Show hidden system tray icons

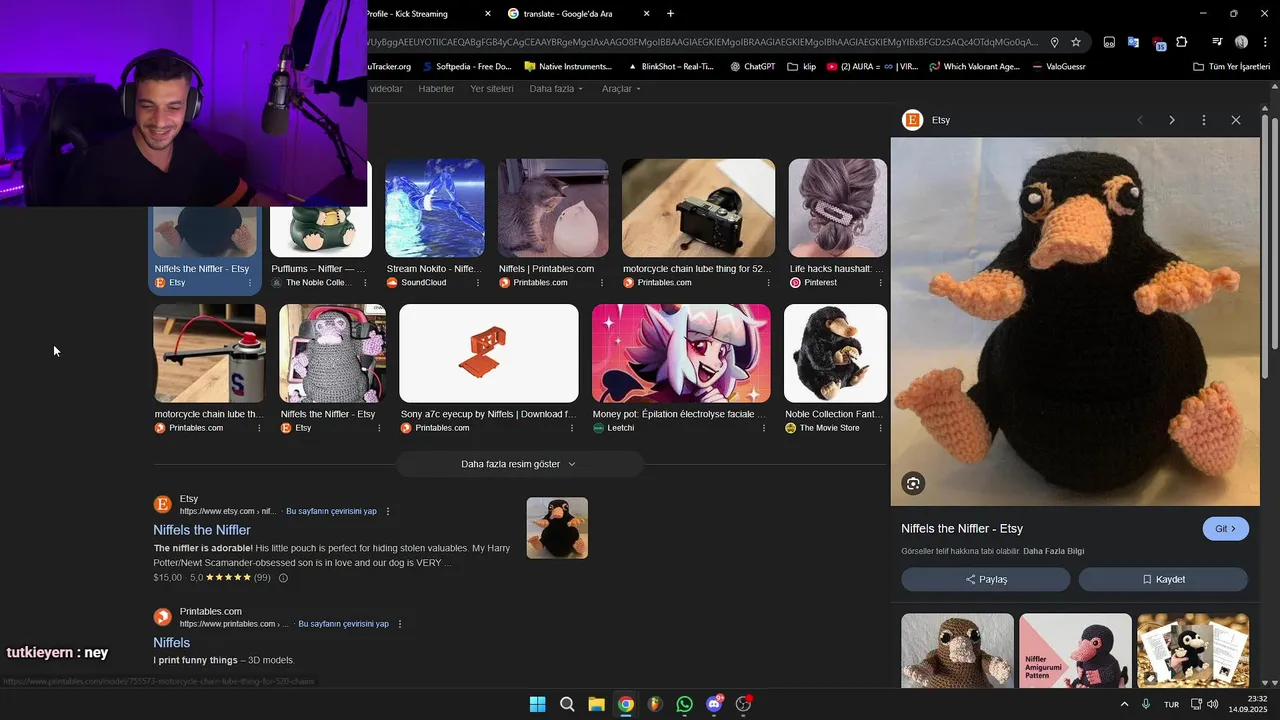[1124, 704]
